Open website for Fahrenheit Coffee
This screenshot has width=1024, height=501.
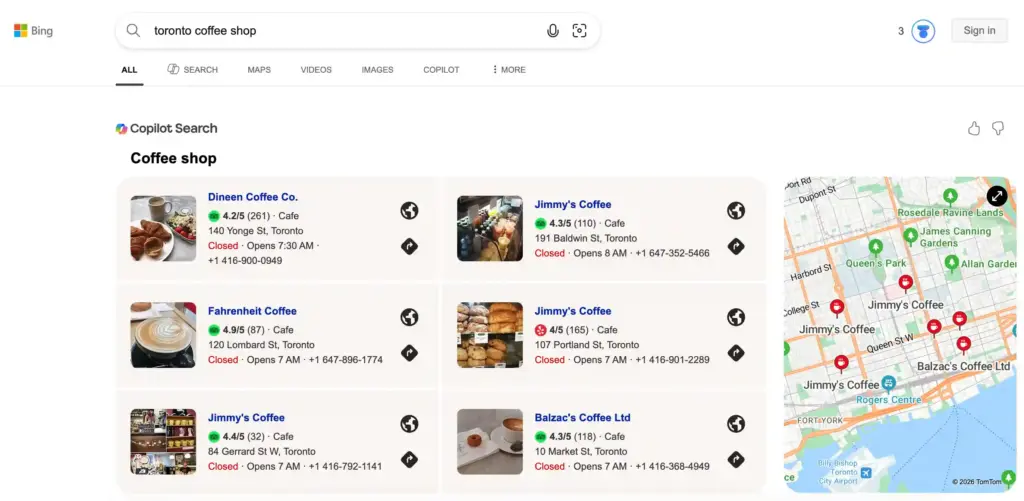pos(409,317)
